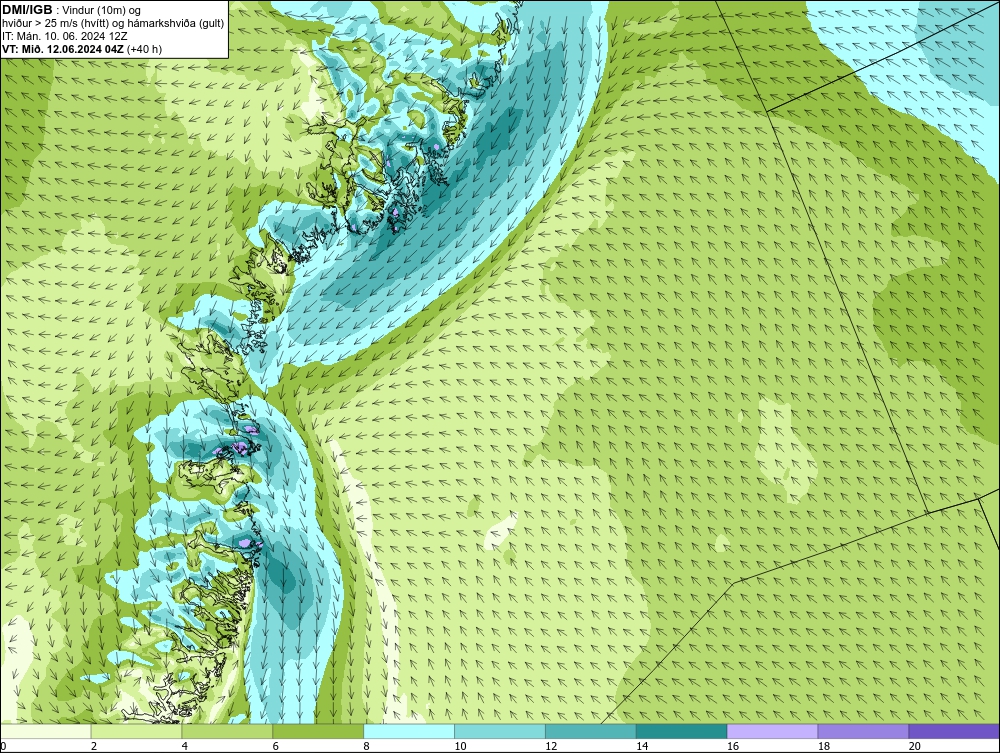Click the legend scale label '8'
The height and width of the screenshot is (753, 1000).
pyautogui.click(x=367, y=746)
